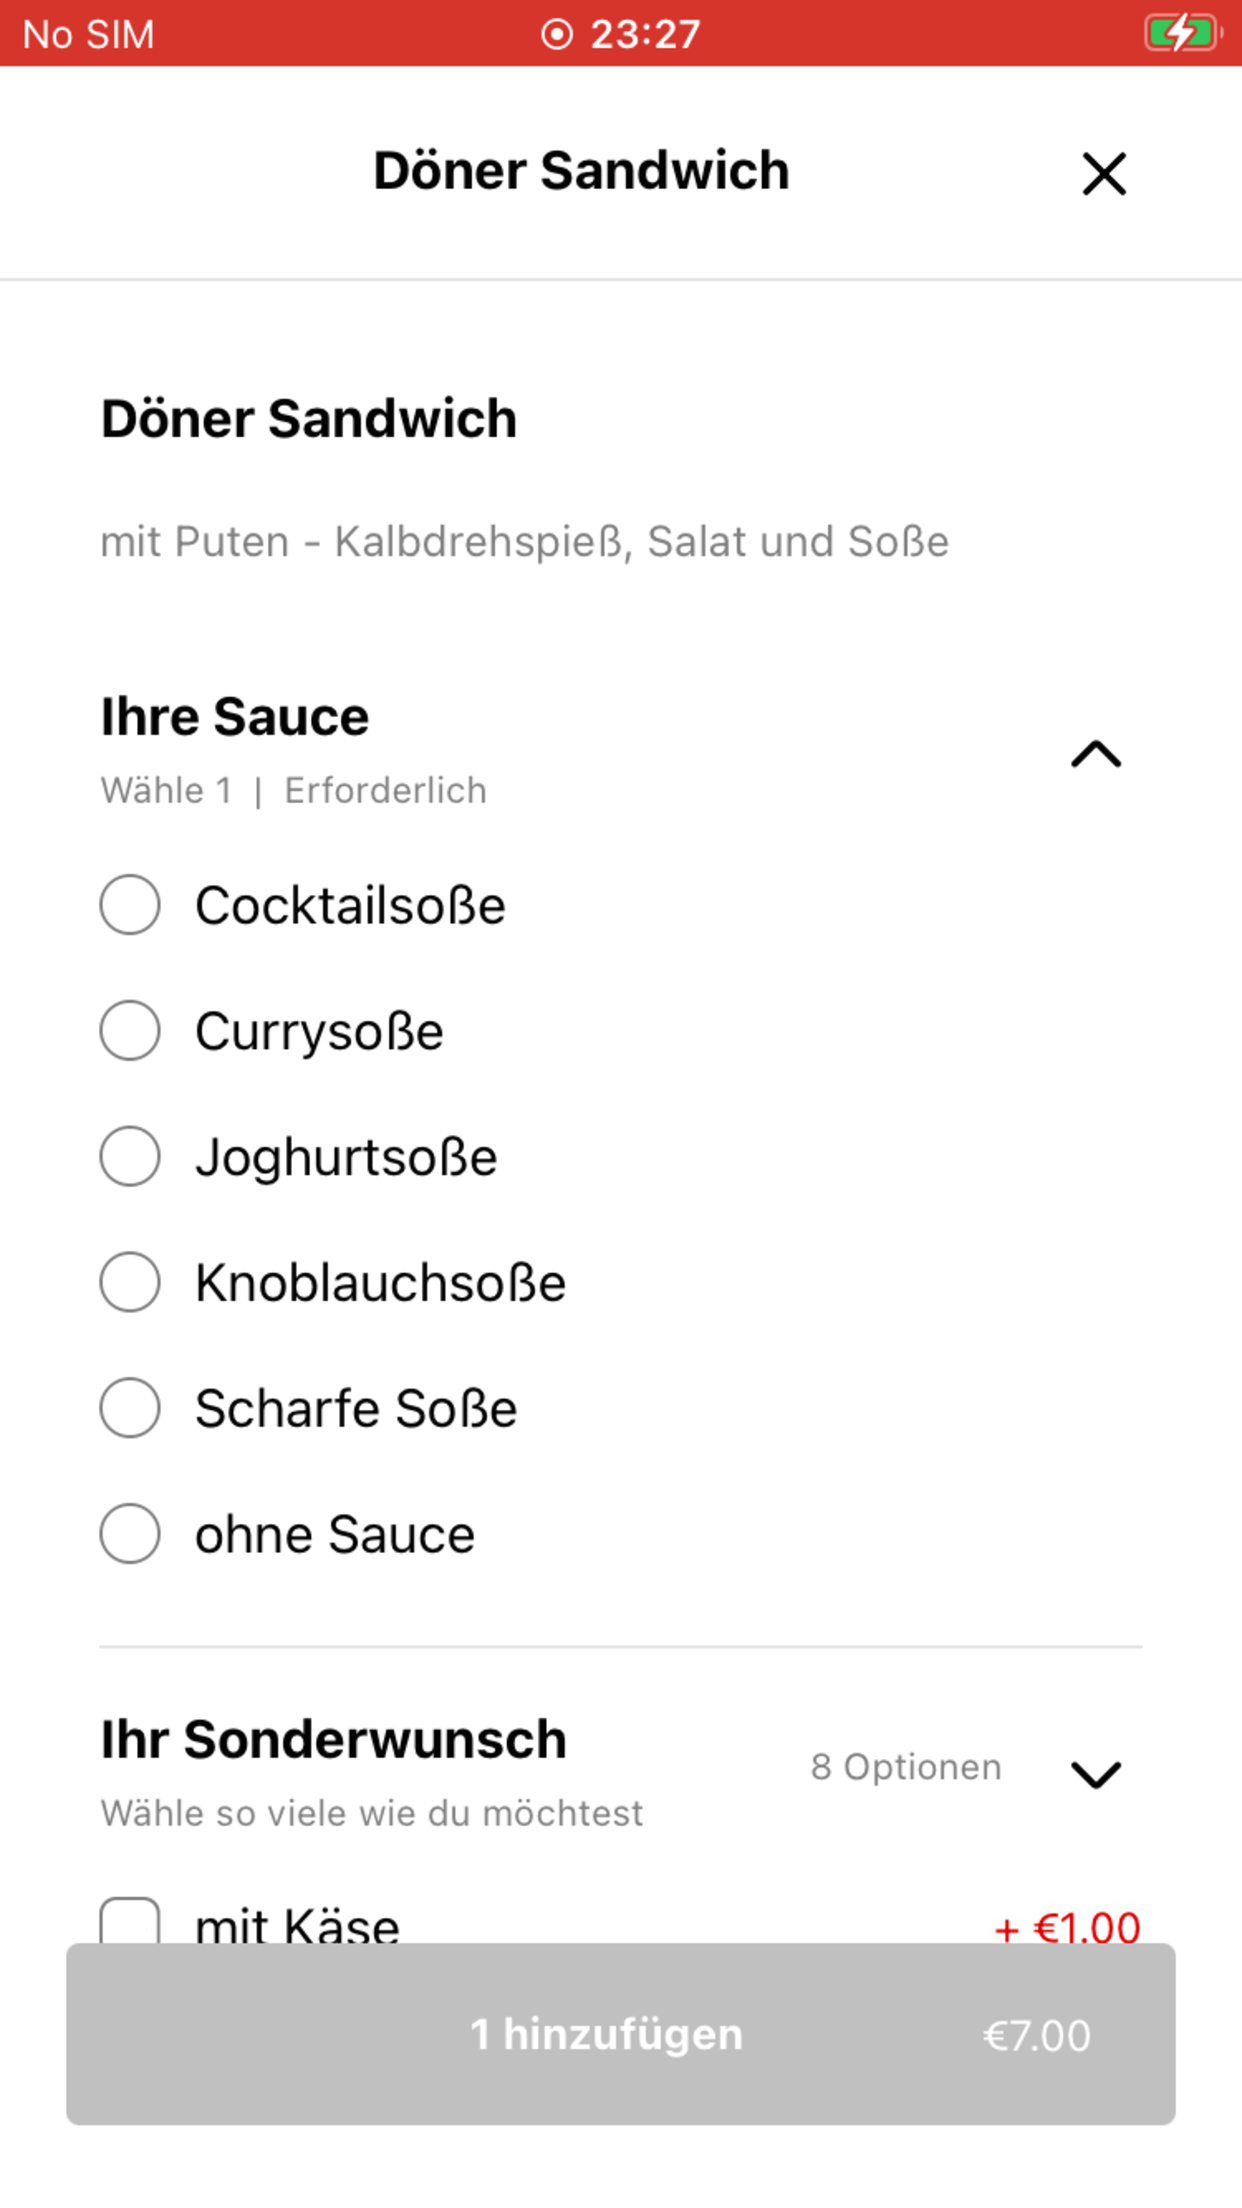This screenshot has width=1242, height=2208.
Task: Pick Scharfe Soße radio button
Action: click(x=130, y=1408)
